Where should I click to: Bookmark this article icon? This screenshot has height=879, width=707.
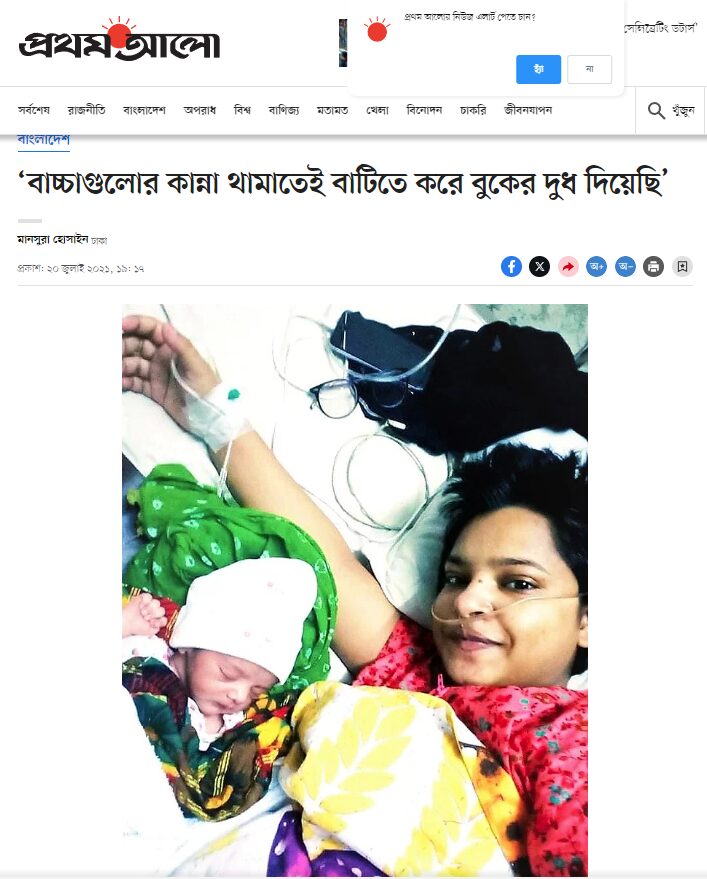[682, 266]
